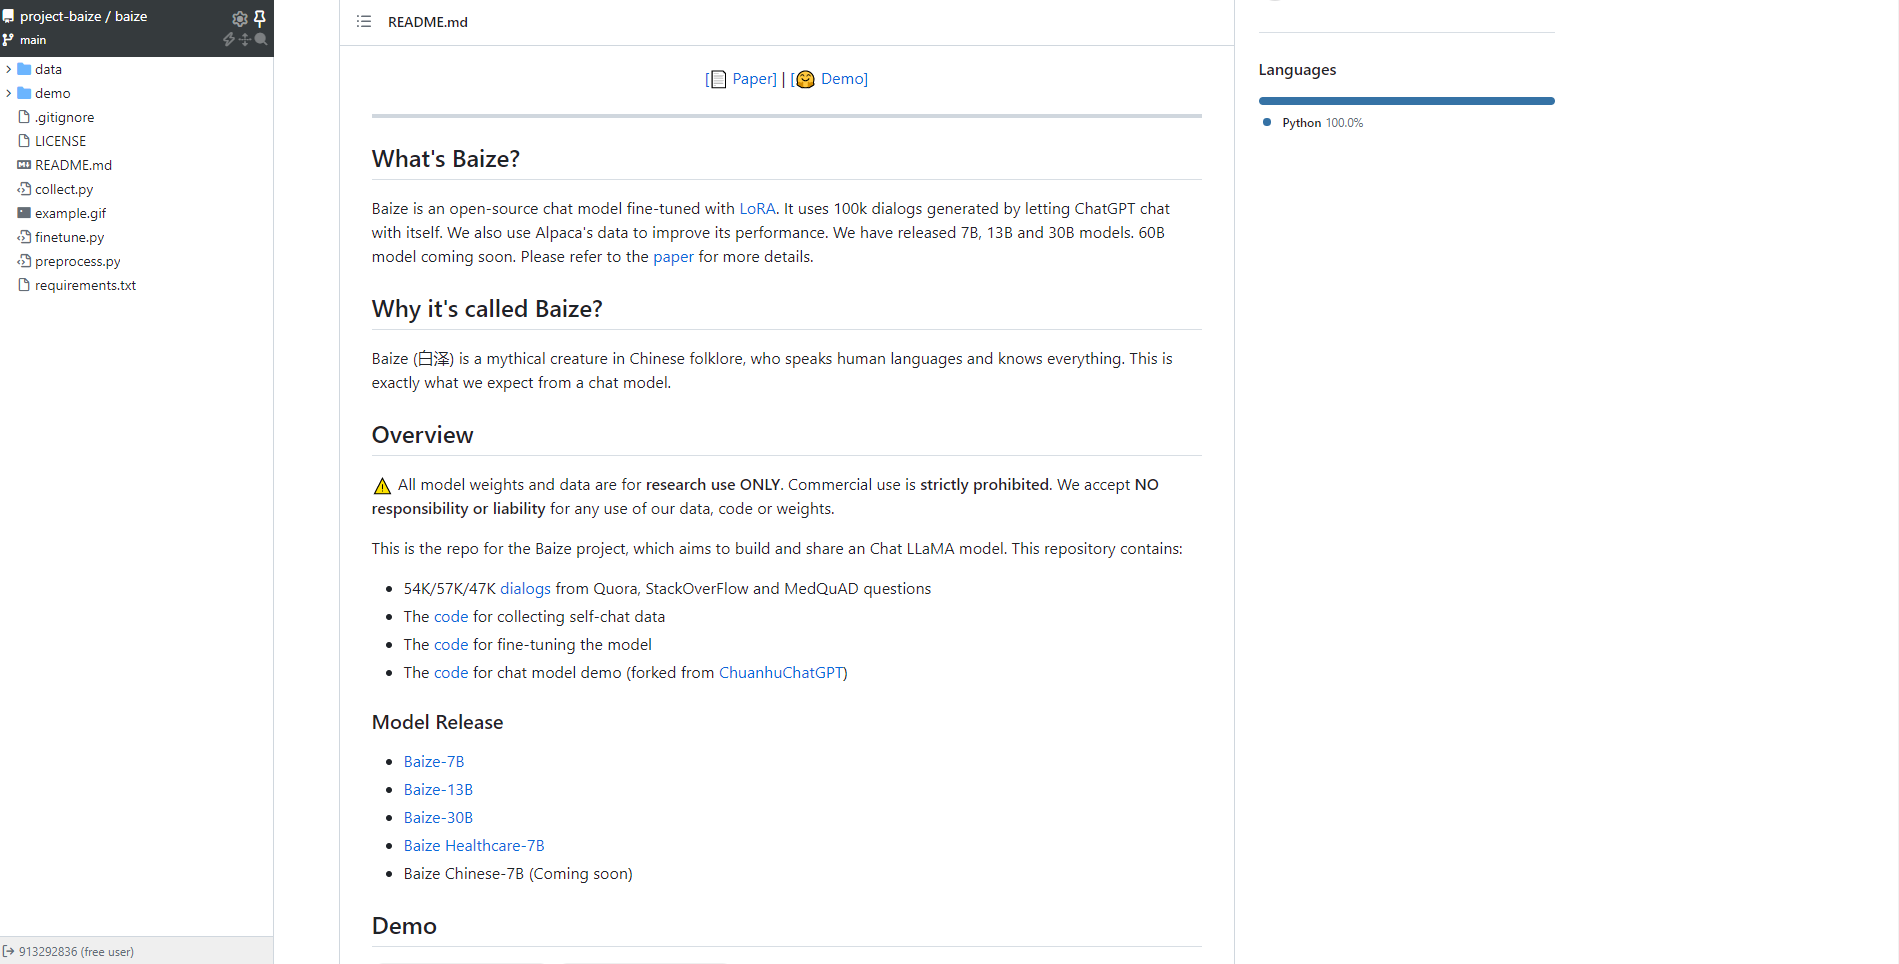Click the four-arrow move icon in sidebar header
This screenshot has height=964, width=1899.
tap(245, 40)
